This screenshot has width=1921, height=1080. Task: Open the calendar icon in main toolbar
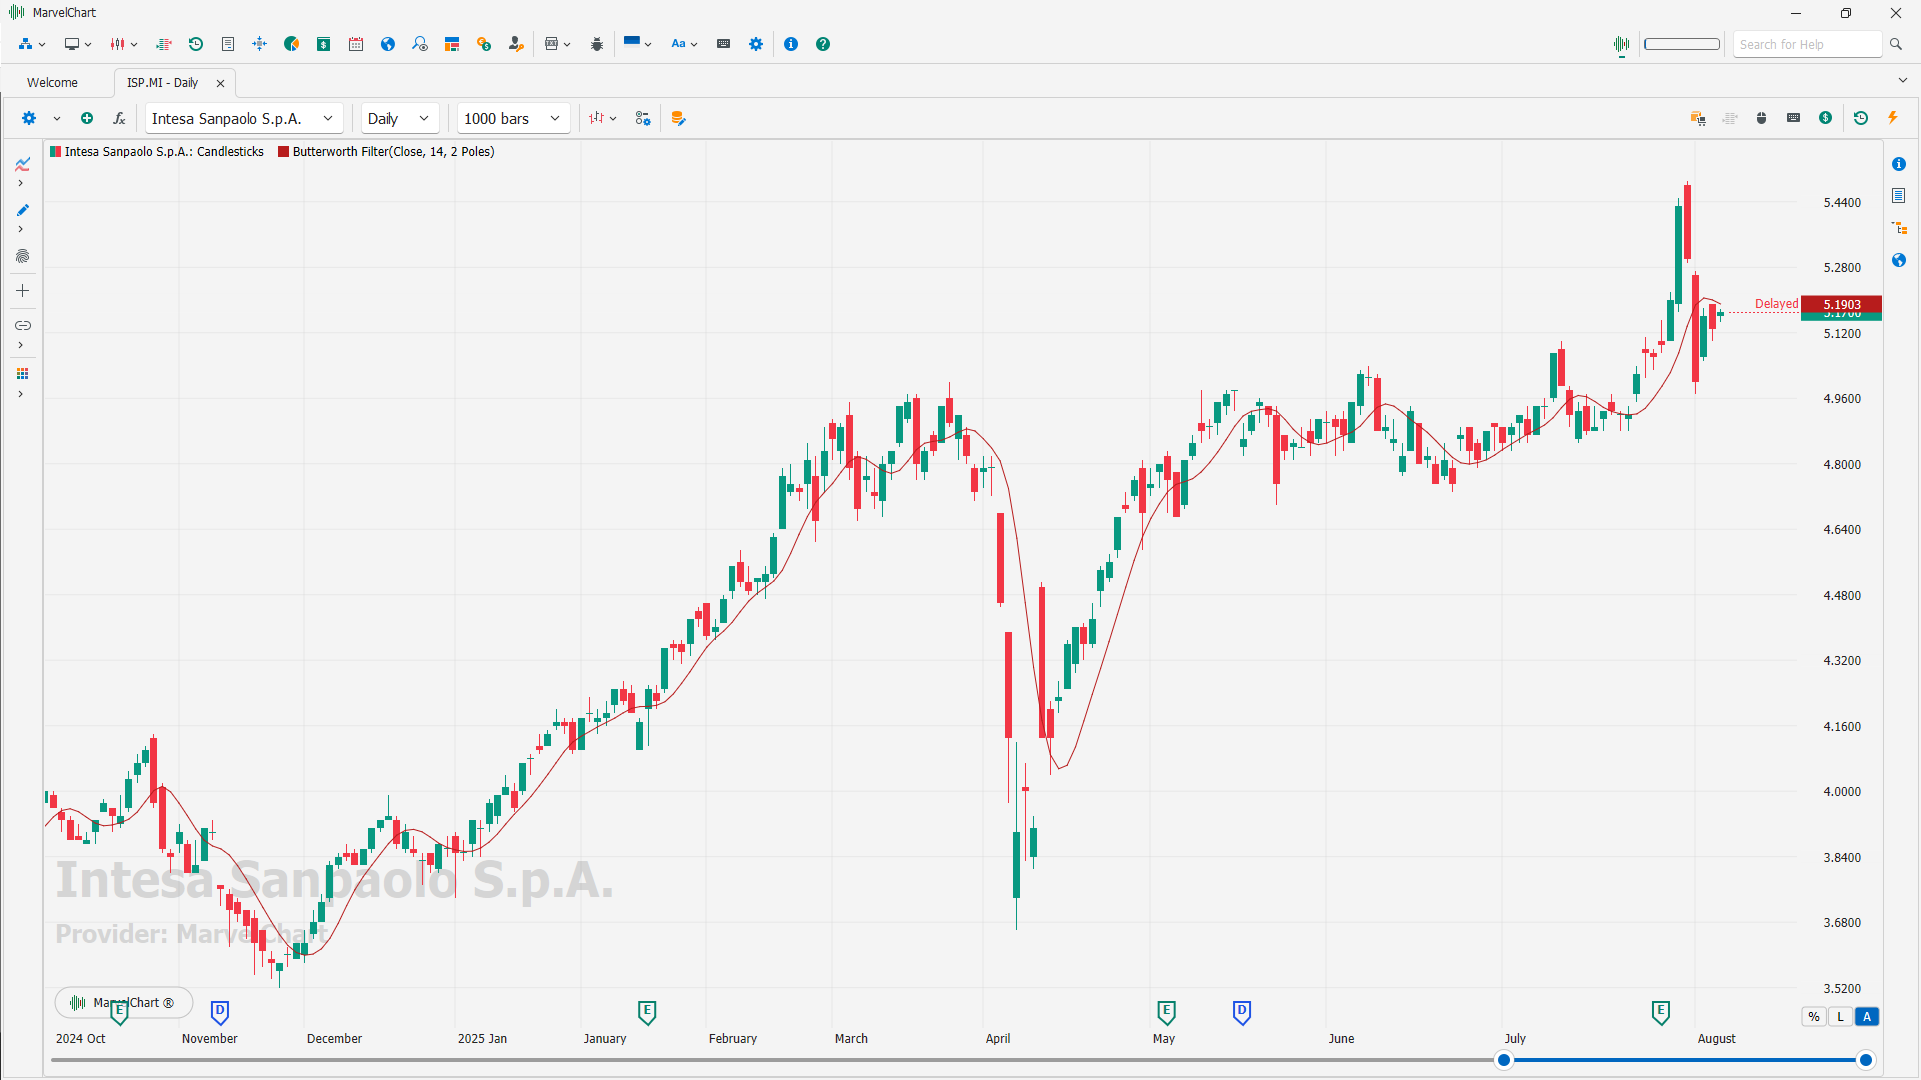356,44
